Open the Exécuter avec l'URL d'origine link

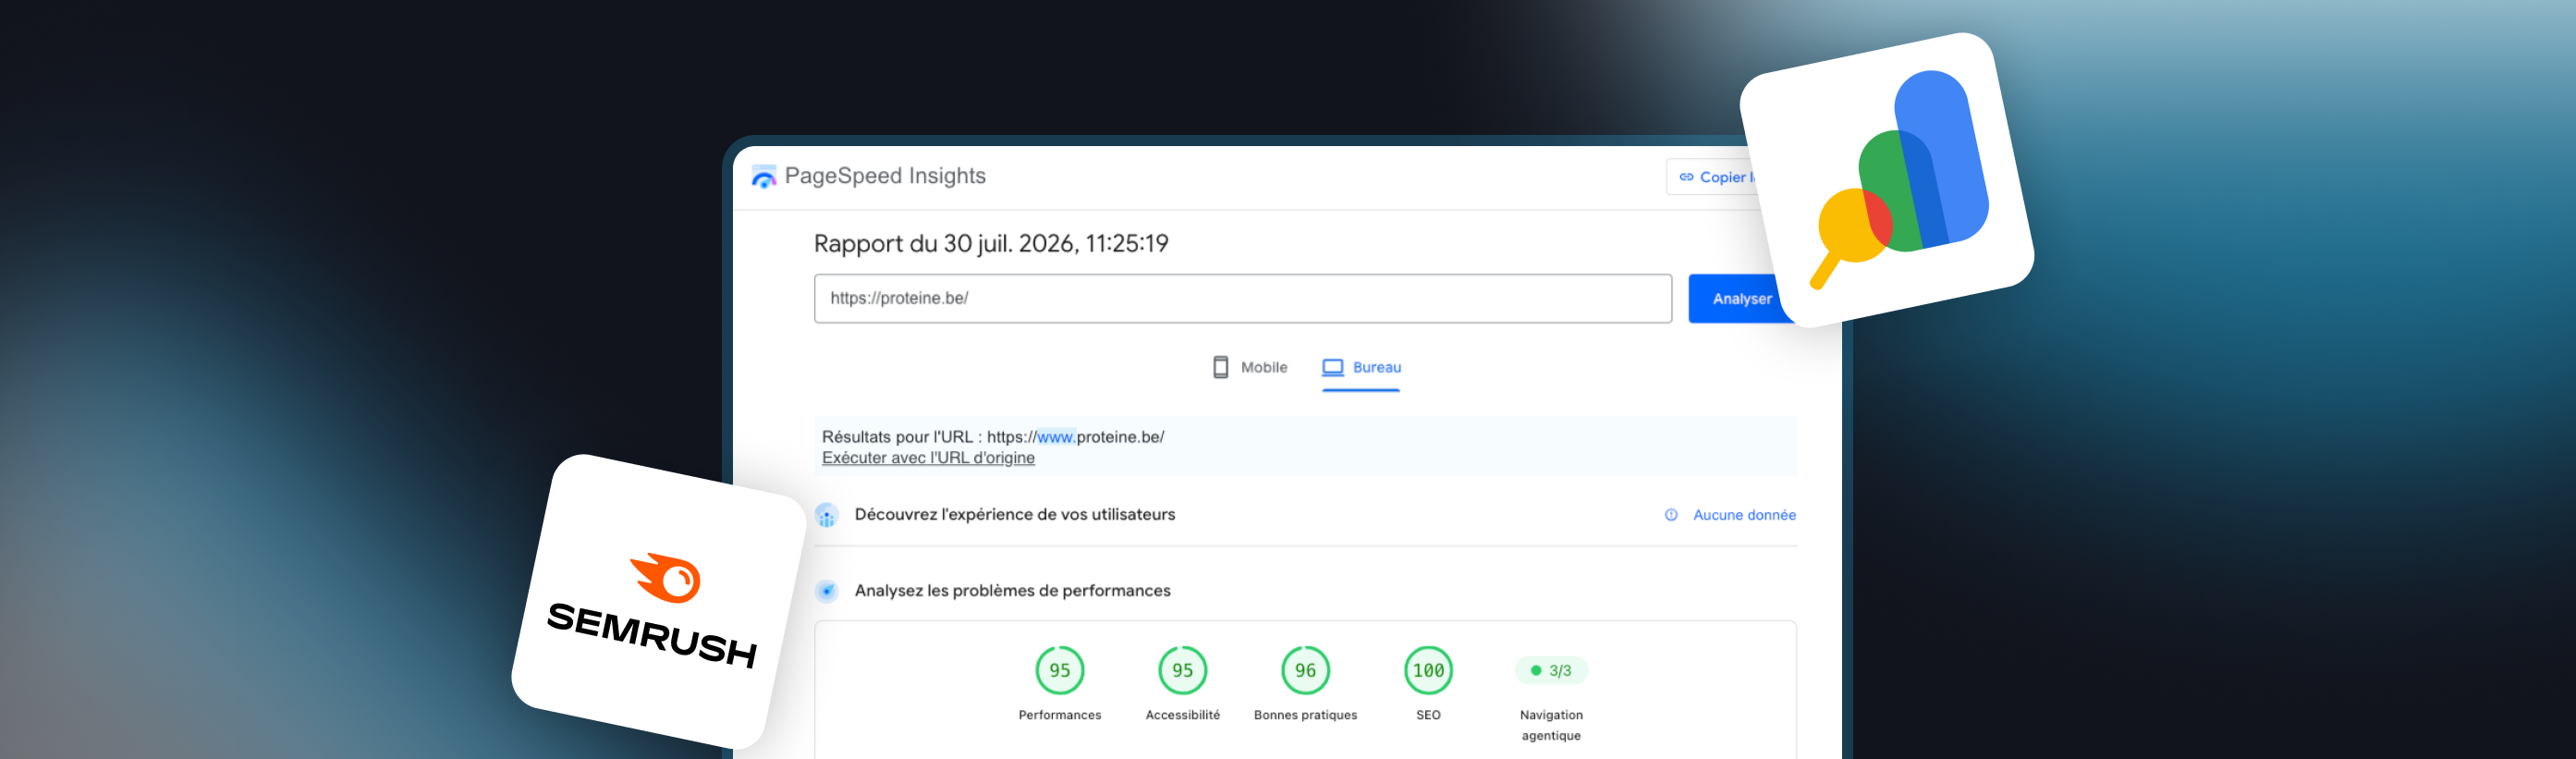[928, 458]
